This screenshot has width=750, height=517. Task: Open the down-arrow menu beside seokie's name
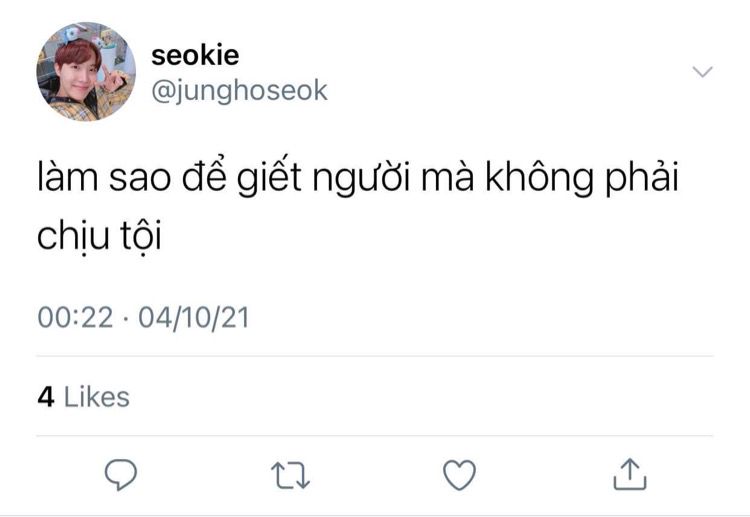[x=703, y=72]
